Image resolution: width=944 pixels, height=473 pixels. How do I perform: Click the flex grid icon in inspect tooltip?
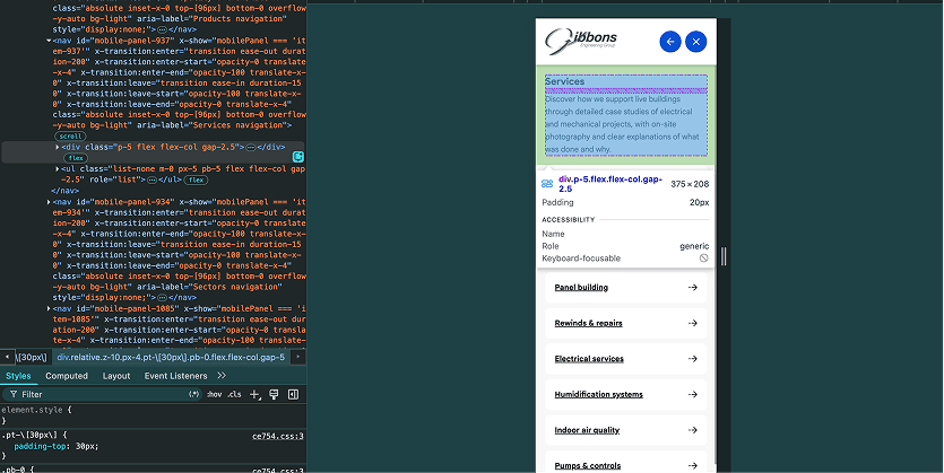547,184
